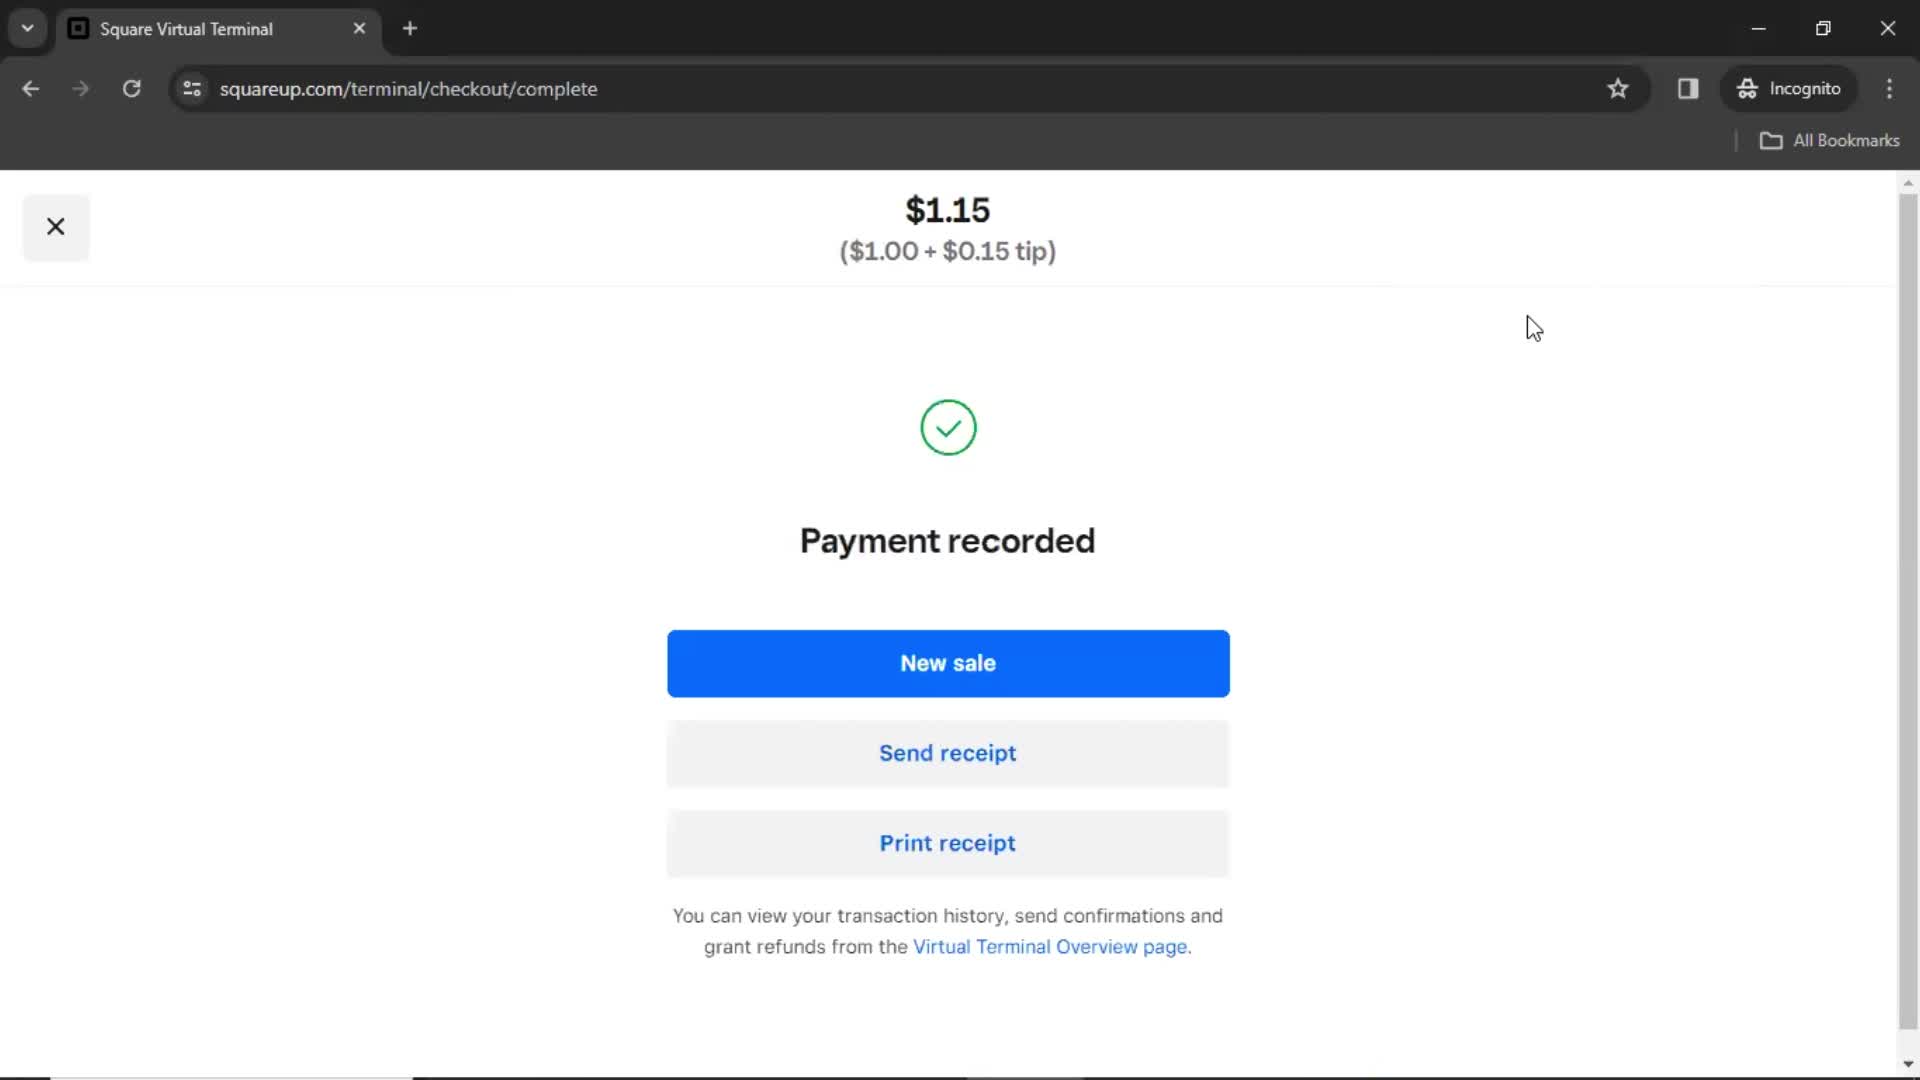Click the browser forward arrow

pos(81,89)
